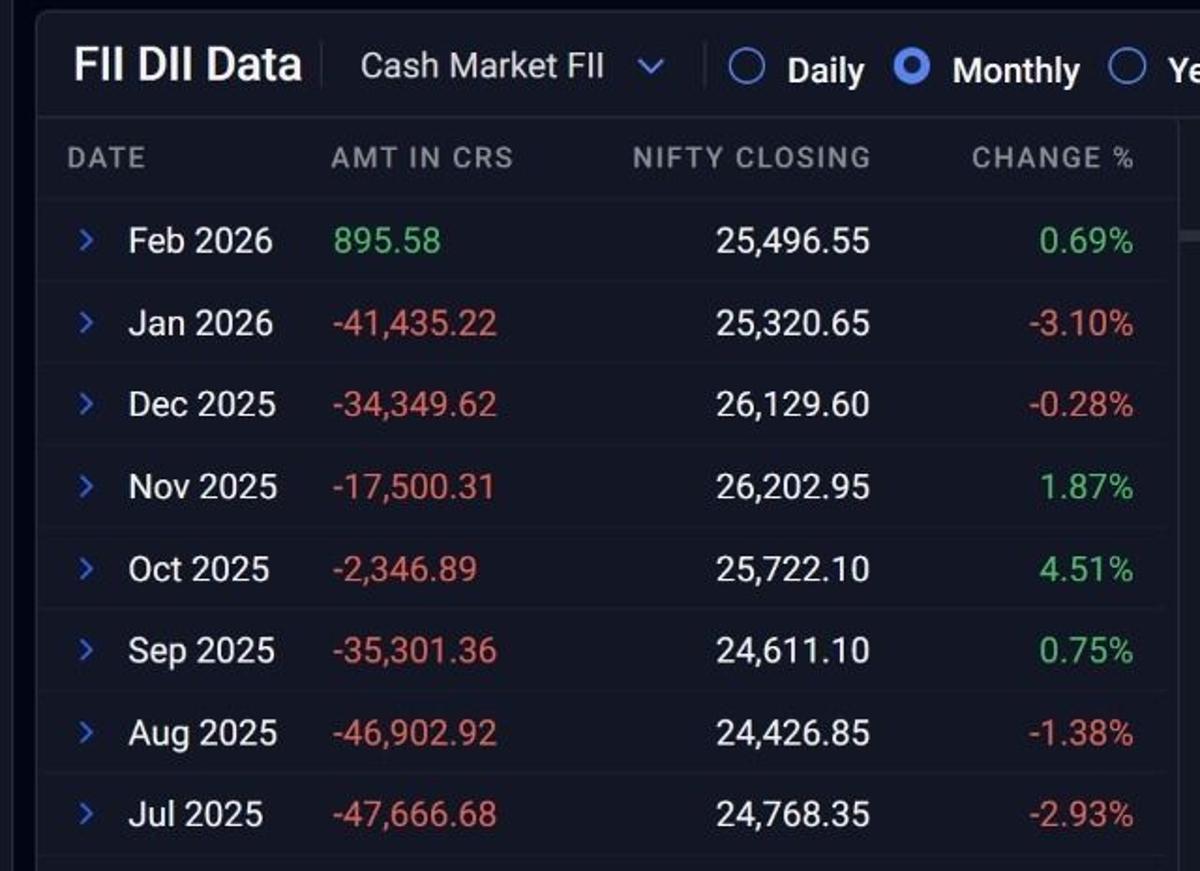This screenshot has height=871, width=1200.
Task: Expand the Feb 2026 row details
Action: click(89, 240)
